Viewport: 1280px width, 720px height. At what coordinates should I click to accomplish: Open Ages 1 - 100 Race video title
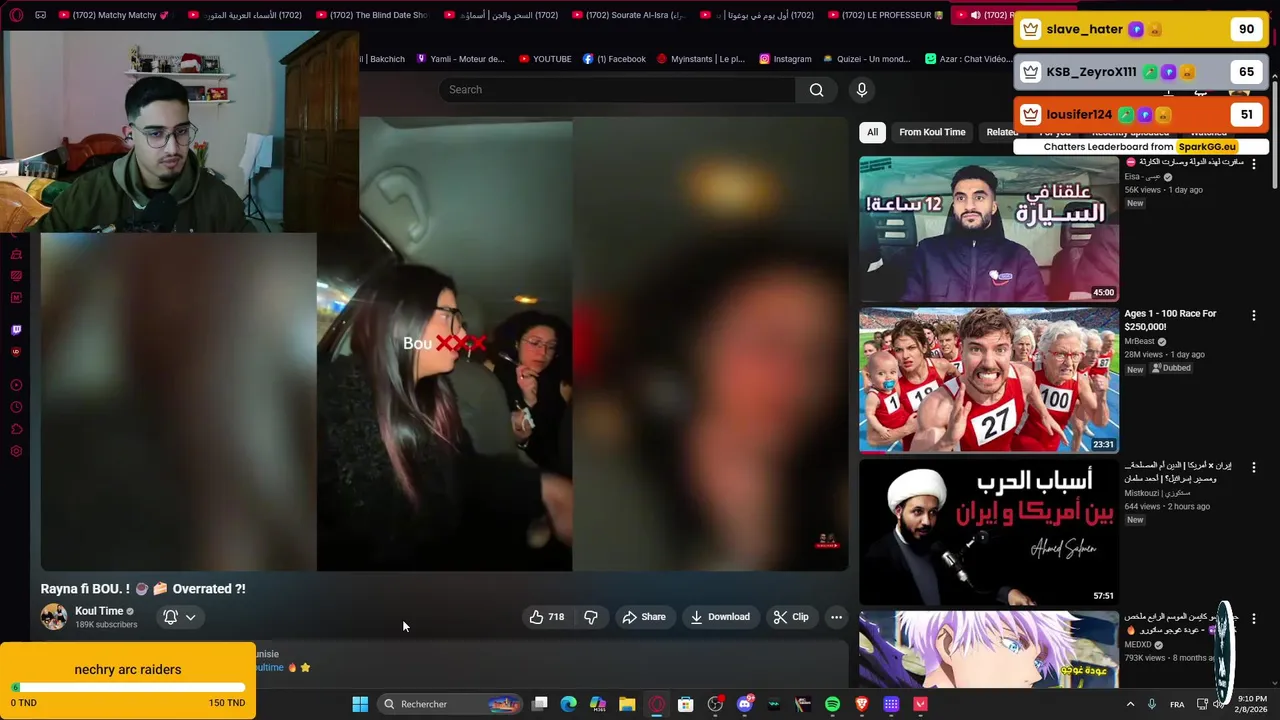tap(1170, 320)
